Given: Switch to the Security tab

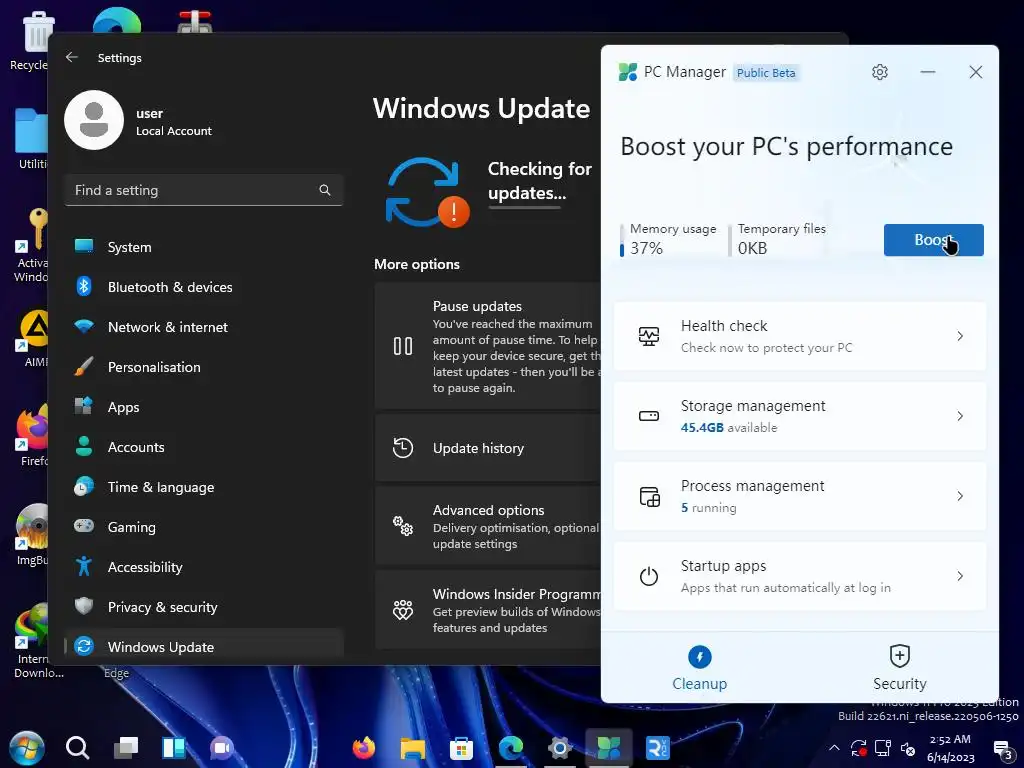Looking at the screenshot, I should click(x=899, y=667).
